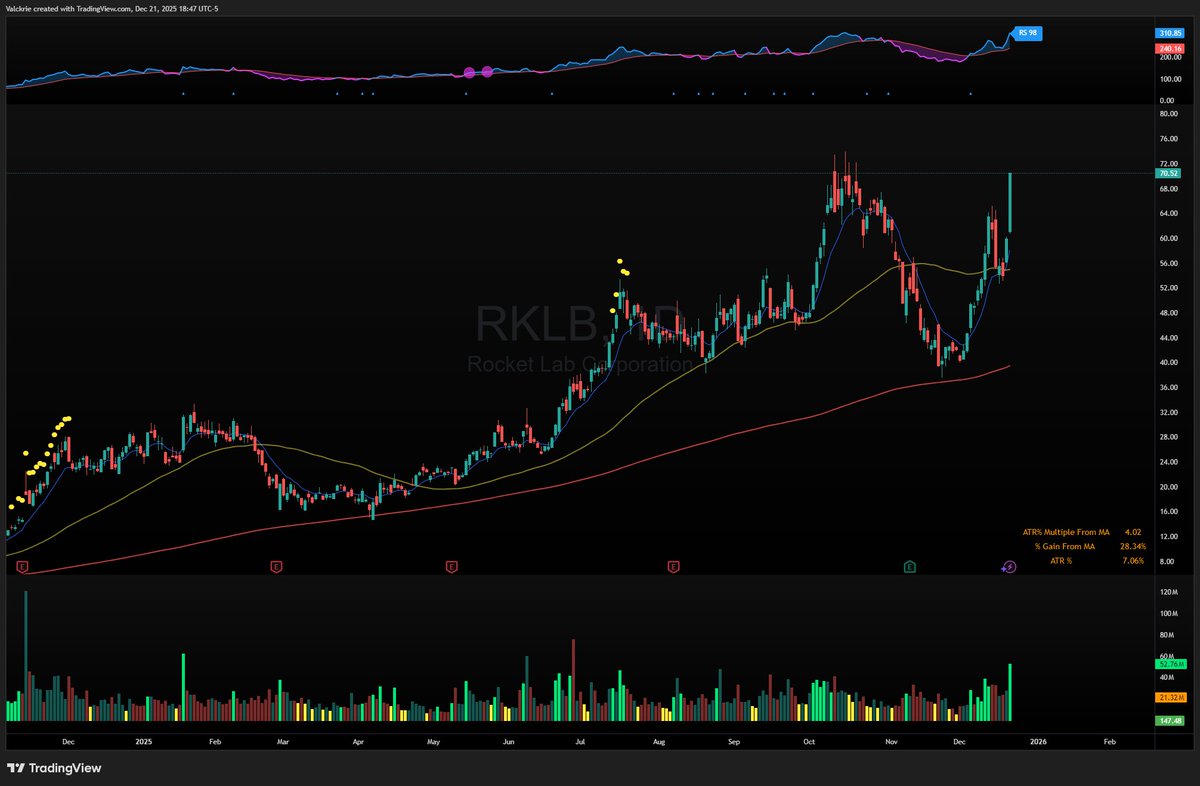Open the red earnings marker near August
The width and height of the screenshot is (1200, 786).
(x=674, y=567)
